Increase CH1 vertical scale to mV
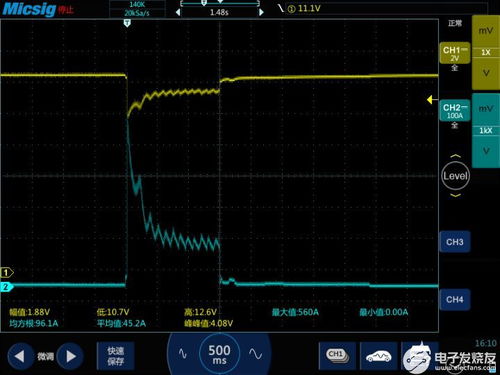The height and width of the screenshot is (375, 500). tap(486, 31)
